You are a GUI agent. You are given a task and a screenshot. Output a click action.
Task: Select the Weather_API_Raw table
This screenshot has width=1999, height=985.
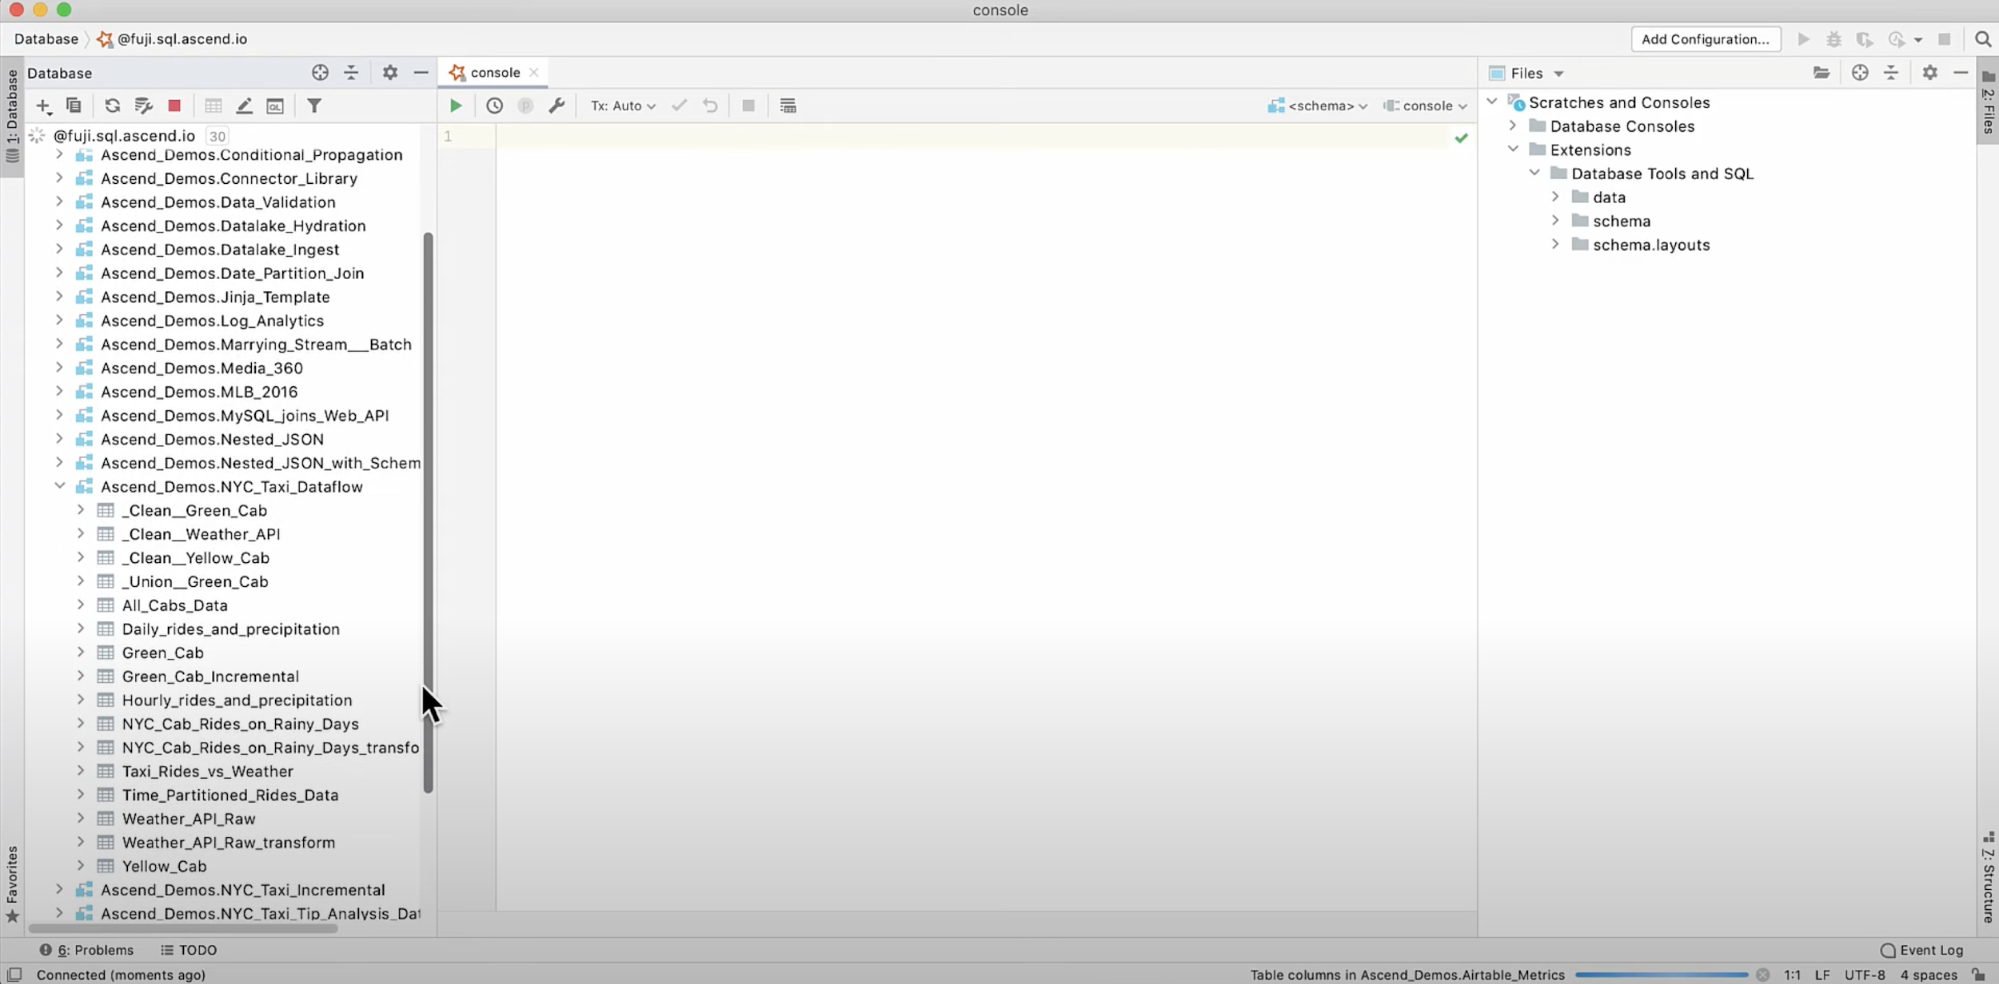(x=189, y=819)
